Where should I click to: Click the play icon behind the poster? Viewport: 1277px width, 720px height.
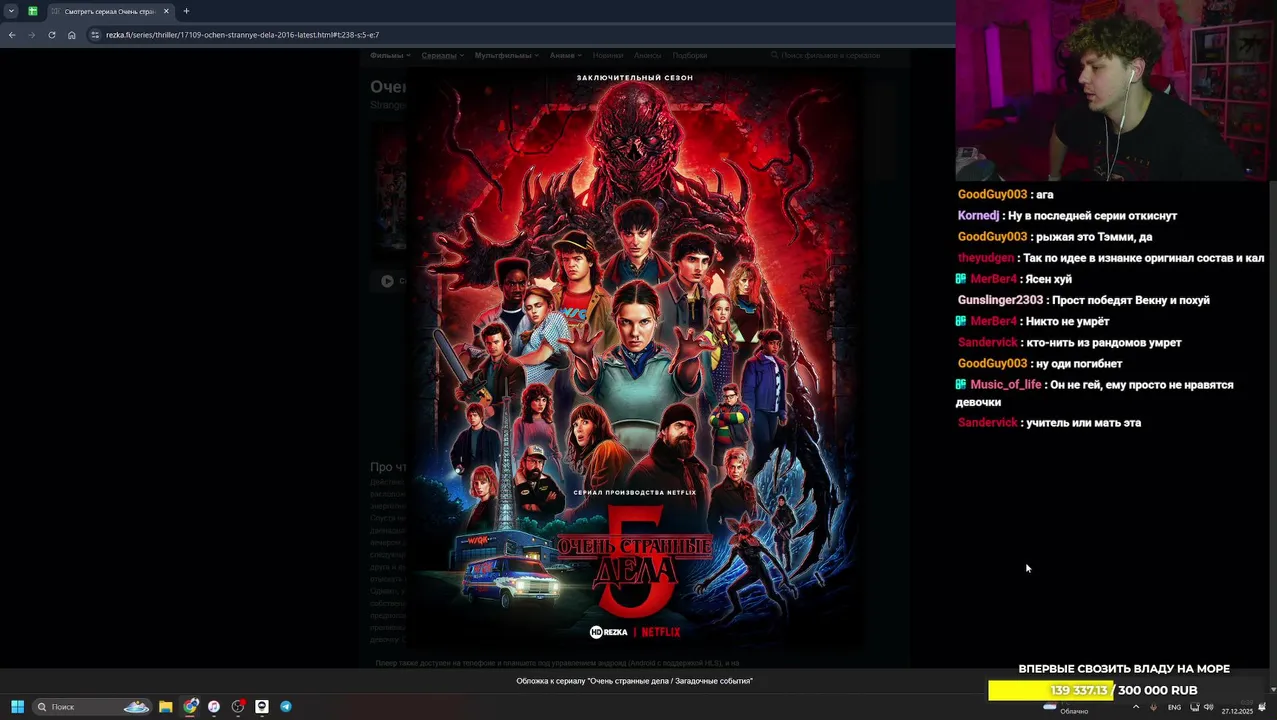point(387,281)
